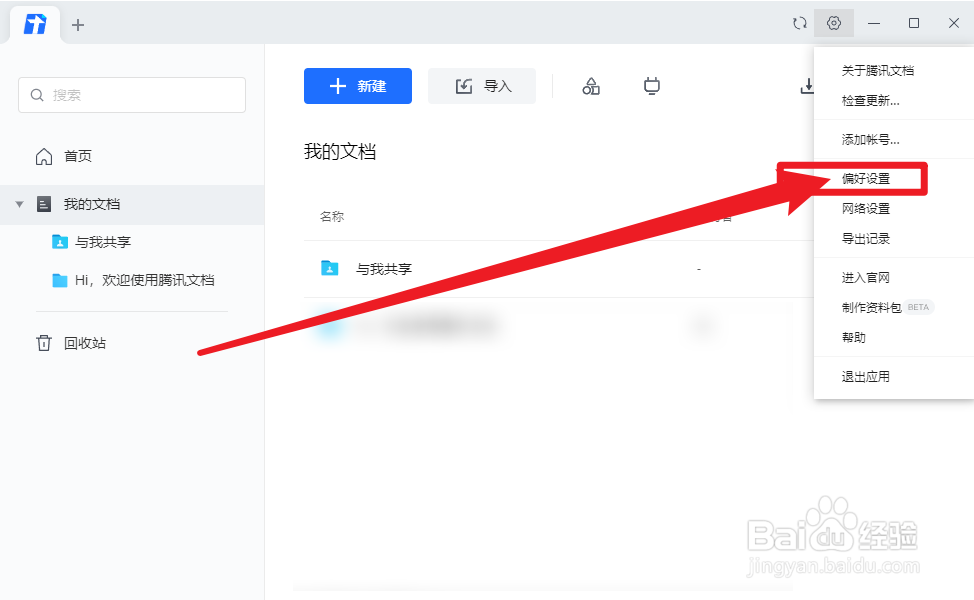Image resolution: width=974 pixels, height=600 pixels.
Task: Click the 导入 import button
Action: [x=482, y=86]
